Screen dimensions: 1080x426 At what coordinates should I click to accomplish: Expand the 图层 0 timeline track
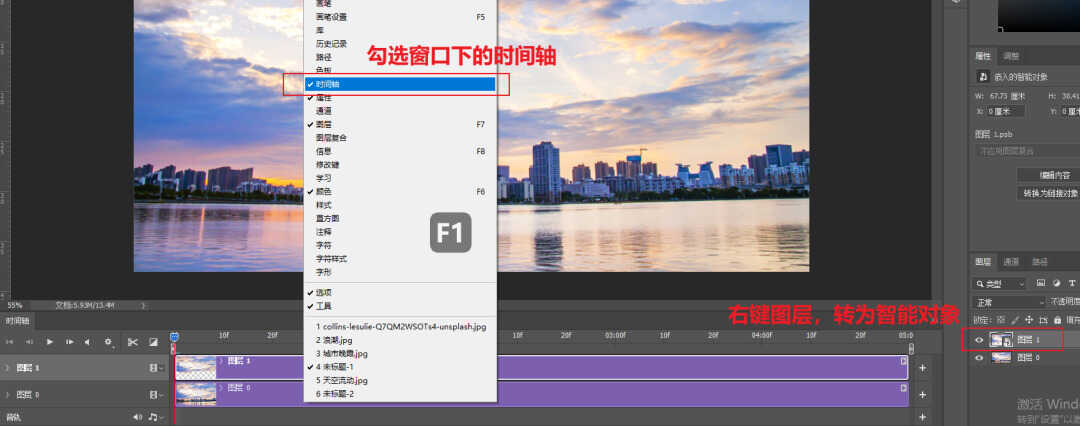coord(8,394)
